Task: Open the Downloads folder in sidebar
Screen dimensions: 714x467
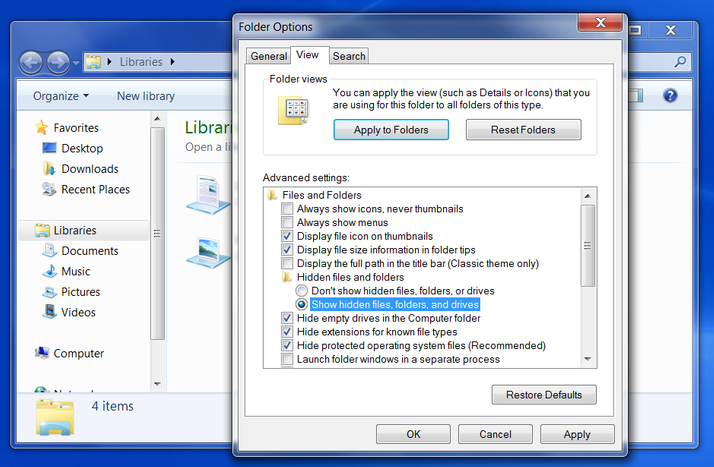Action: [89, 169]
